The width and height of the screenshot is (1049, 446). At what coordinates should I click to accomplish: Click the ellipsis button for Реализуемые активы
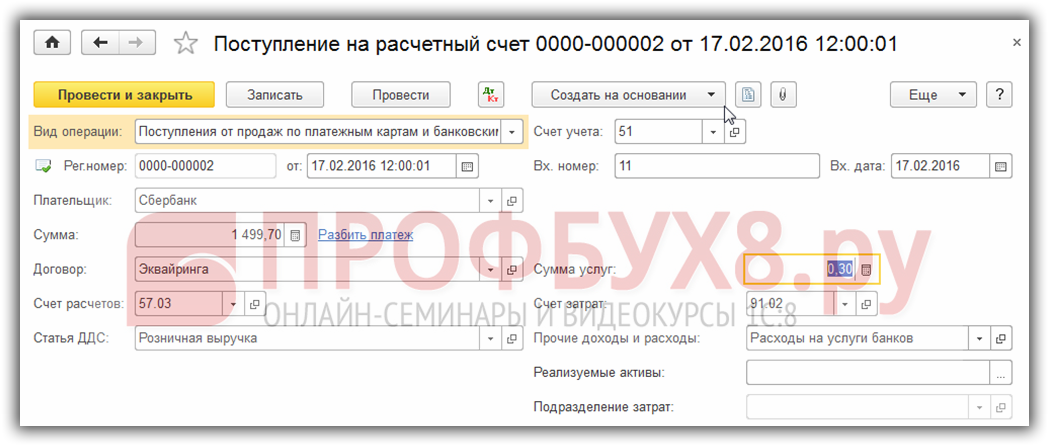click(x=1001, y=373)
